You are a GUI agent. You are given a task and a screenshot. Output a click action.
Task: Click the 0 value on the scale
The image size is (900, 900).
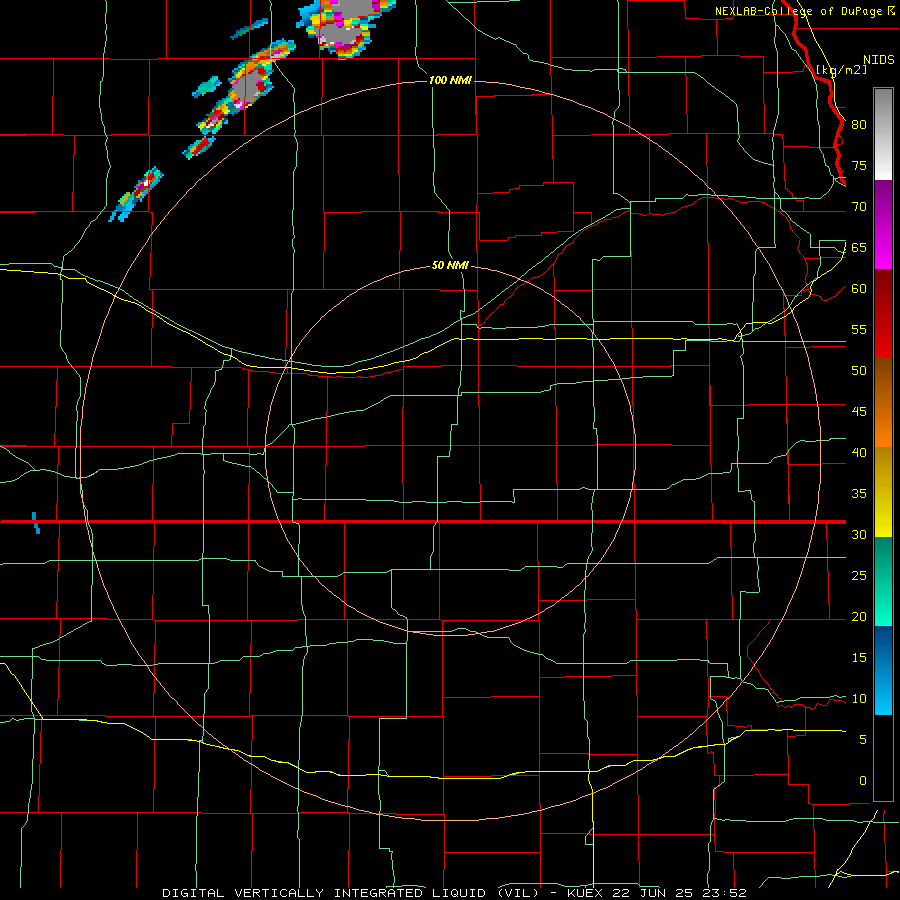click(x=863, y=781)
